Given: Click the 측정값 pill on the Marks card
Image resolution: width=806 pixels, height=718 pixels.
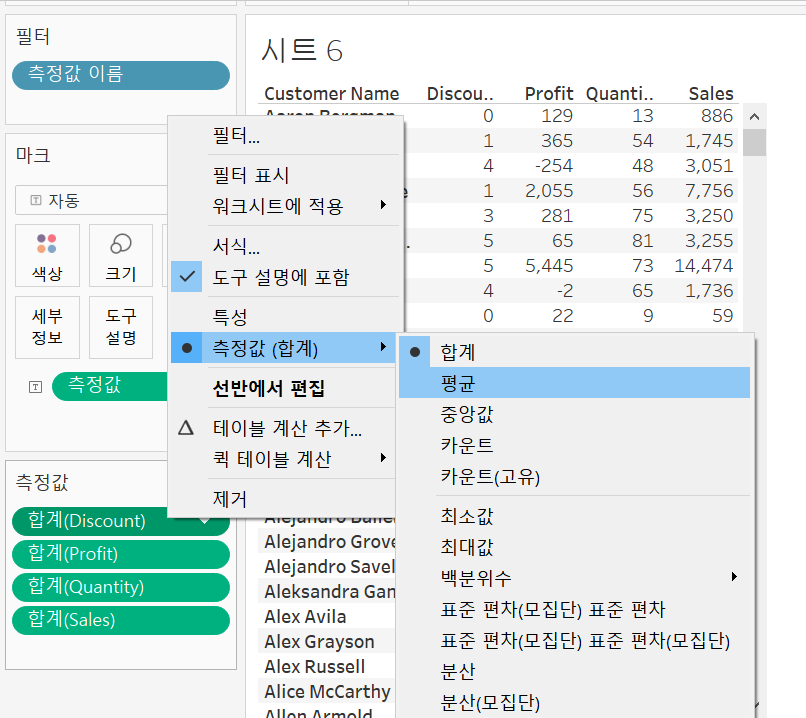Looking at the screenshot, I should pos(110,386).
